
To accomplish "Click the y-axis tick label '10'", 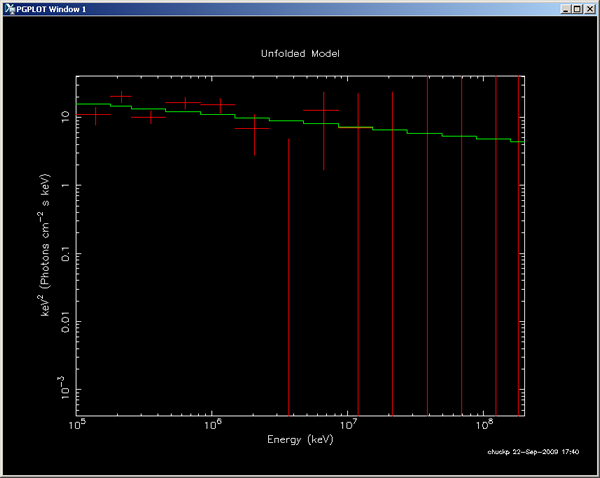I will pyautogui.click(x=65, y=116).
